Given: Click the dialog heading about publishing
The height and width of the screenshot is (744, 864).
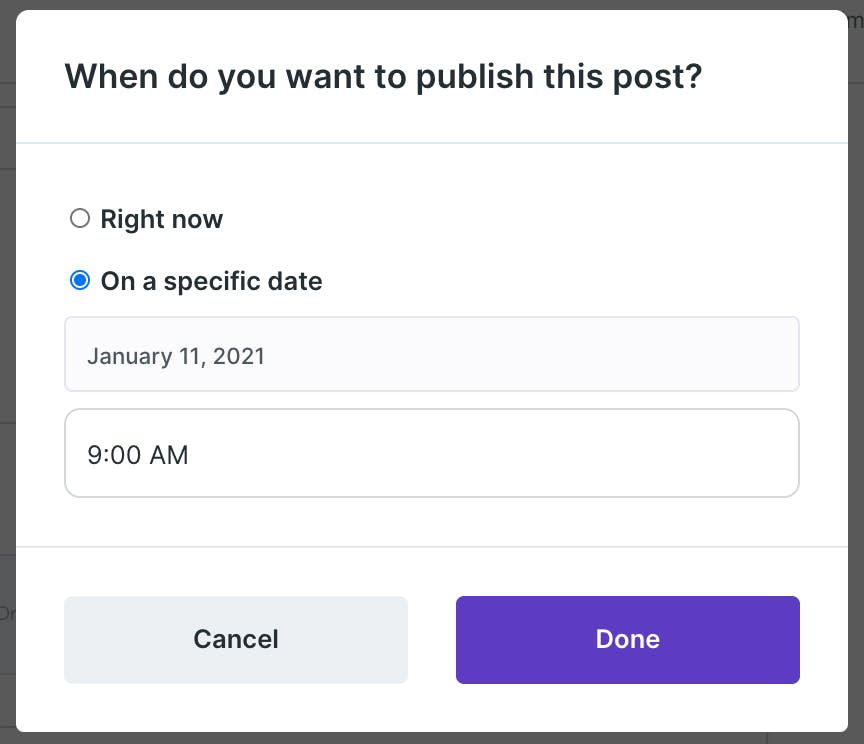Looking at the screenshot, I should click(384, 77).
